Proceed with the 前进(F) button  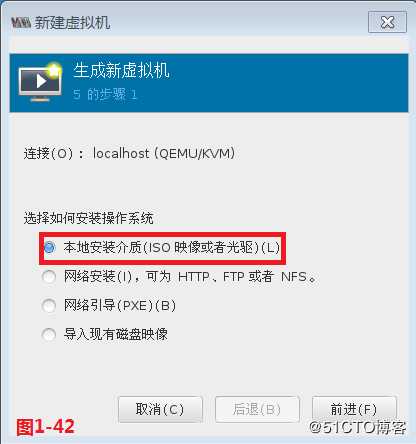point(354,409)
